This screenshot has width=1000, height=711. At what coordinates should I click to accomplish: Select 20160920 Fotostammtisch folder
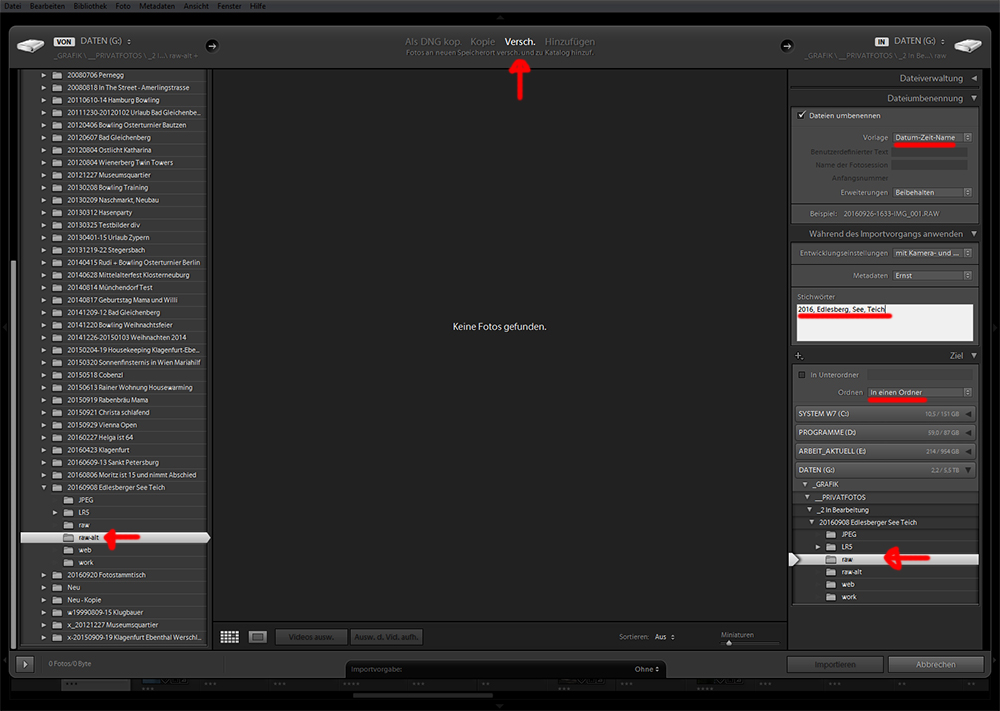(107, 575)
